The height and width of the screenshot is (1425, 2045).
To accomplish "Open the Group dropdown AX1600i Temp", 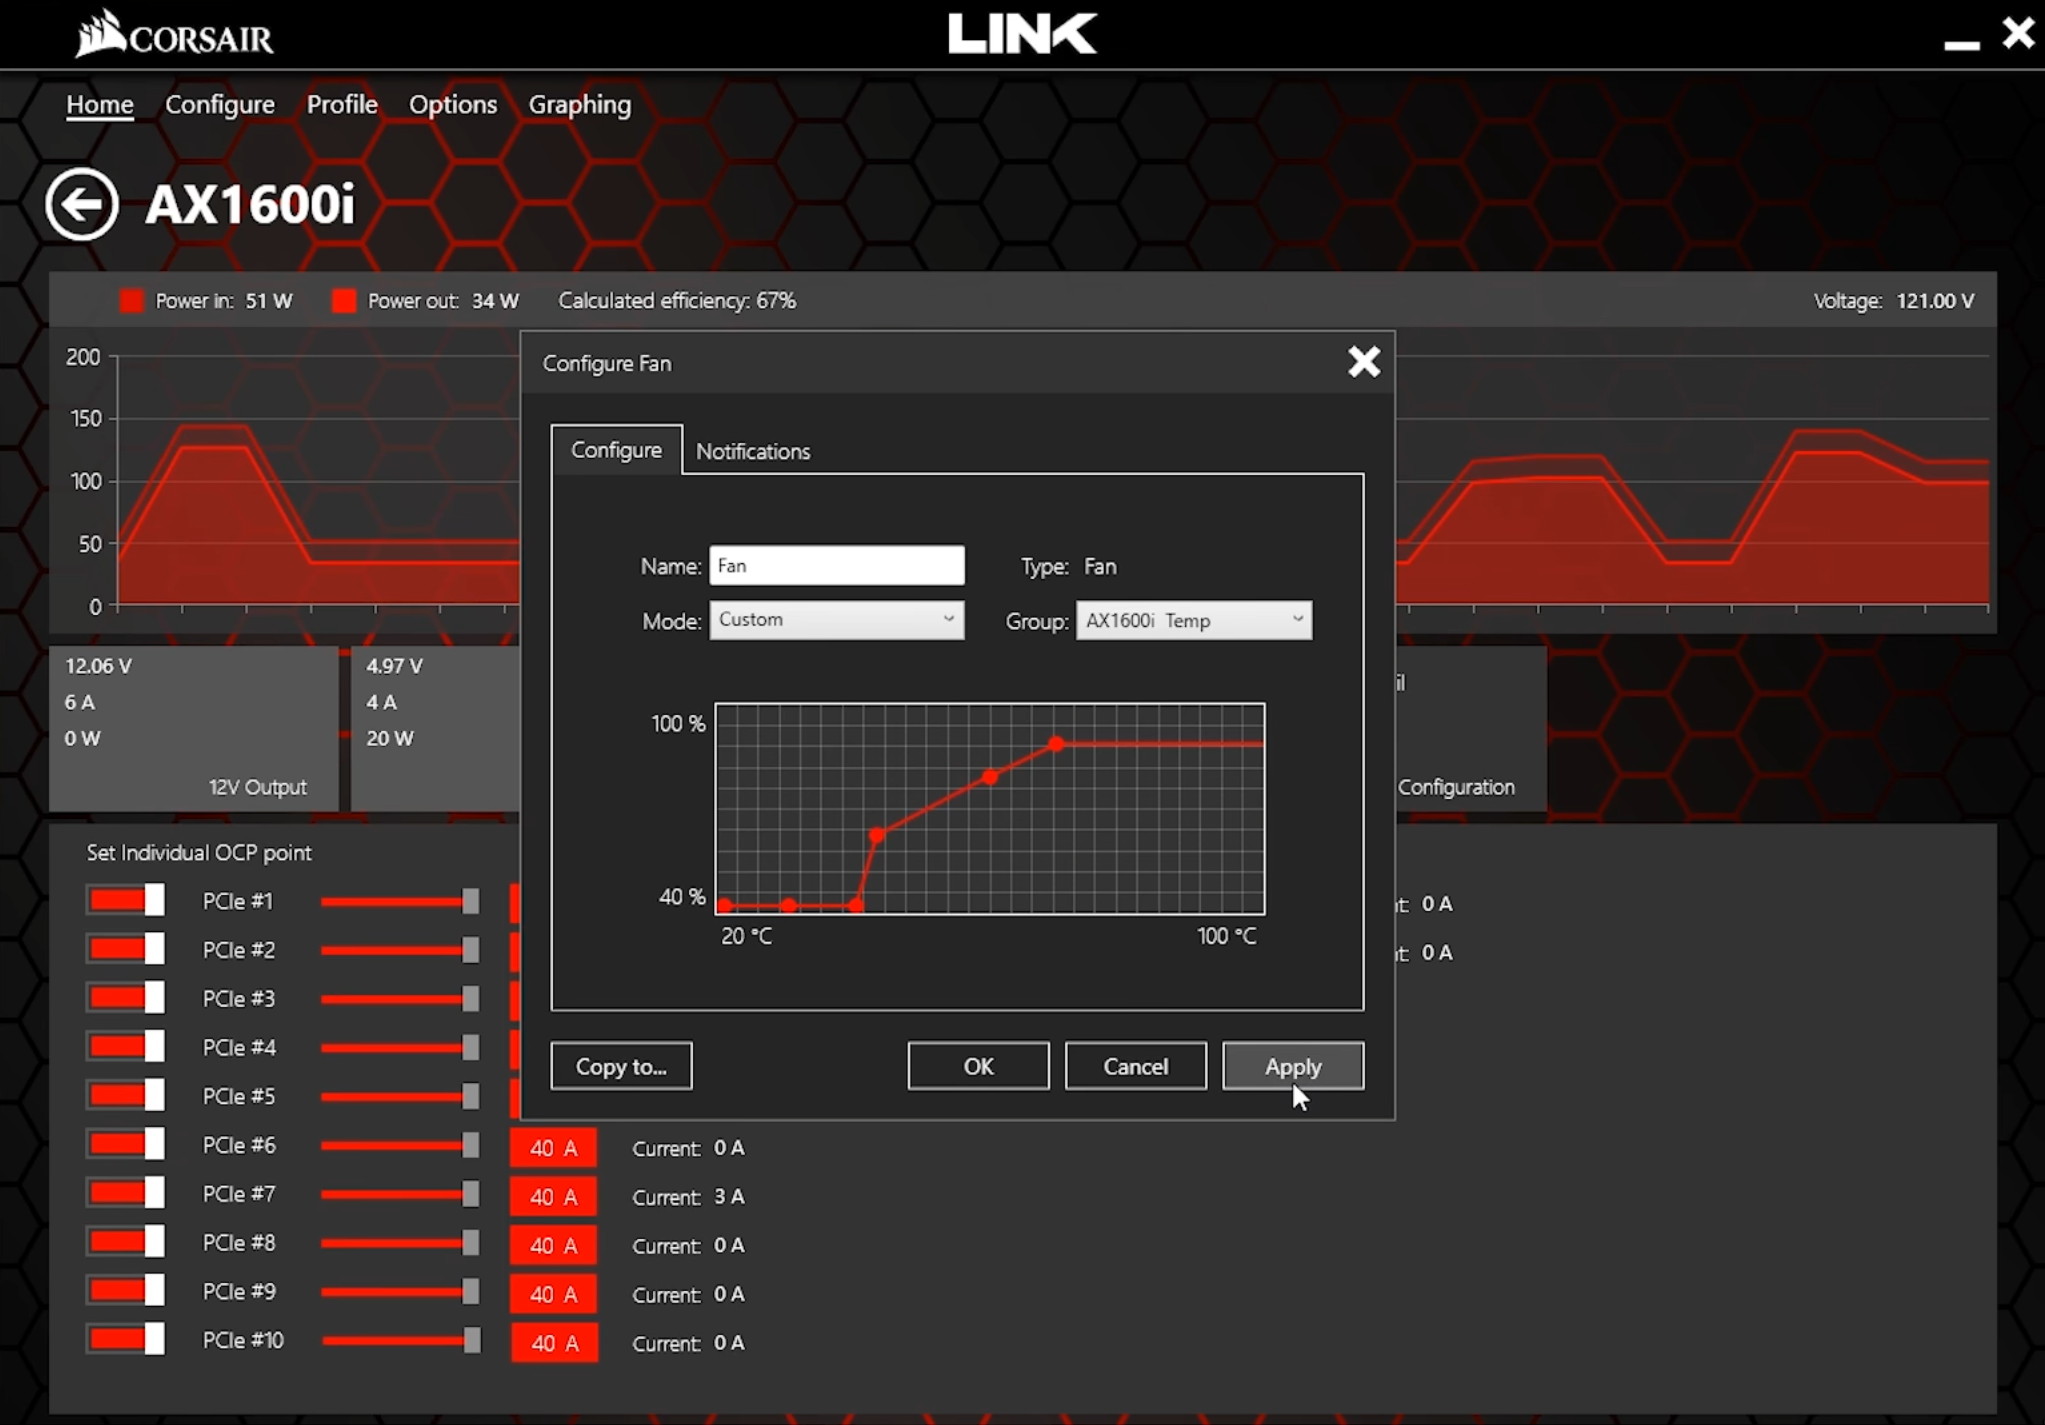I will click(1194, 620).
